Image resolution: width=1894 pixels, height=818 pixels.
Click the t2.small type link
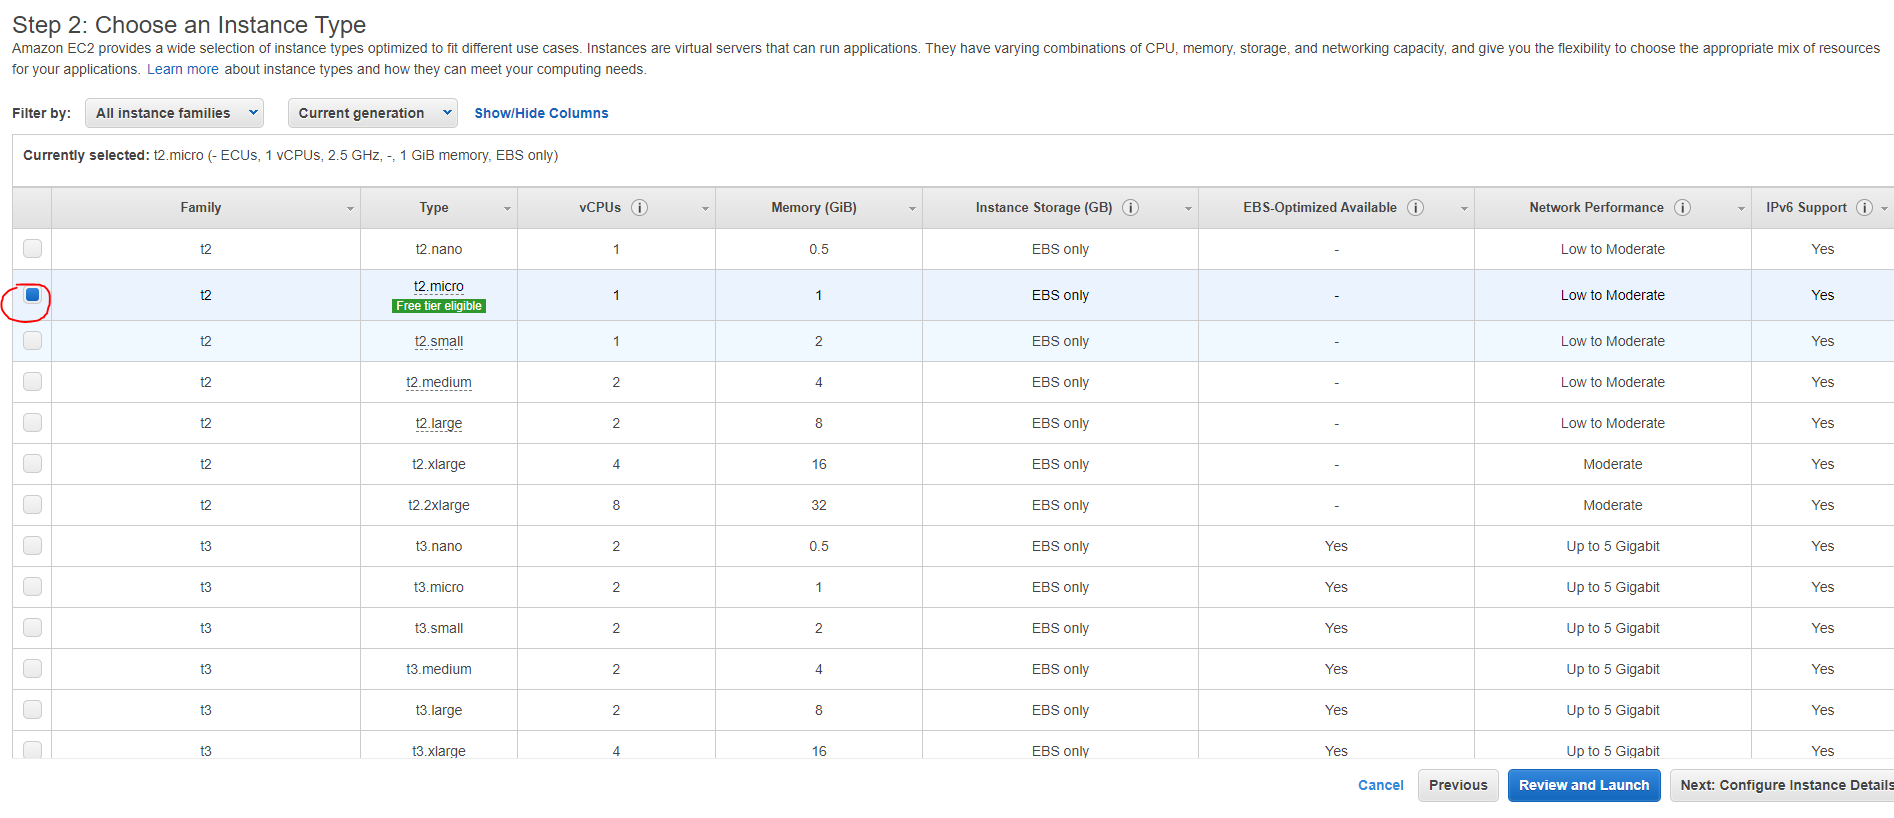click(439, 341)
